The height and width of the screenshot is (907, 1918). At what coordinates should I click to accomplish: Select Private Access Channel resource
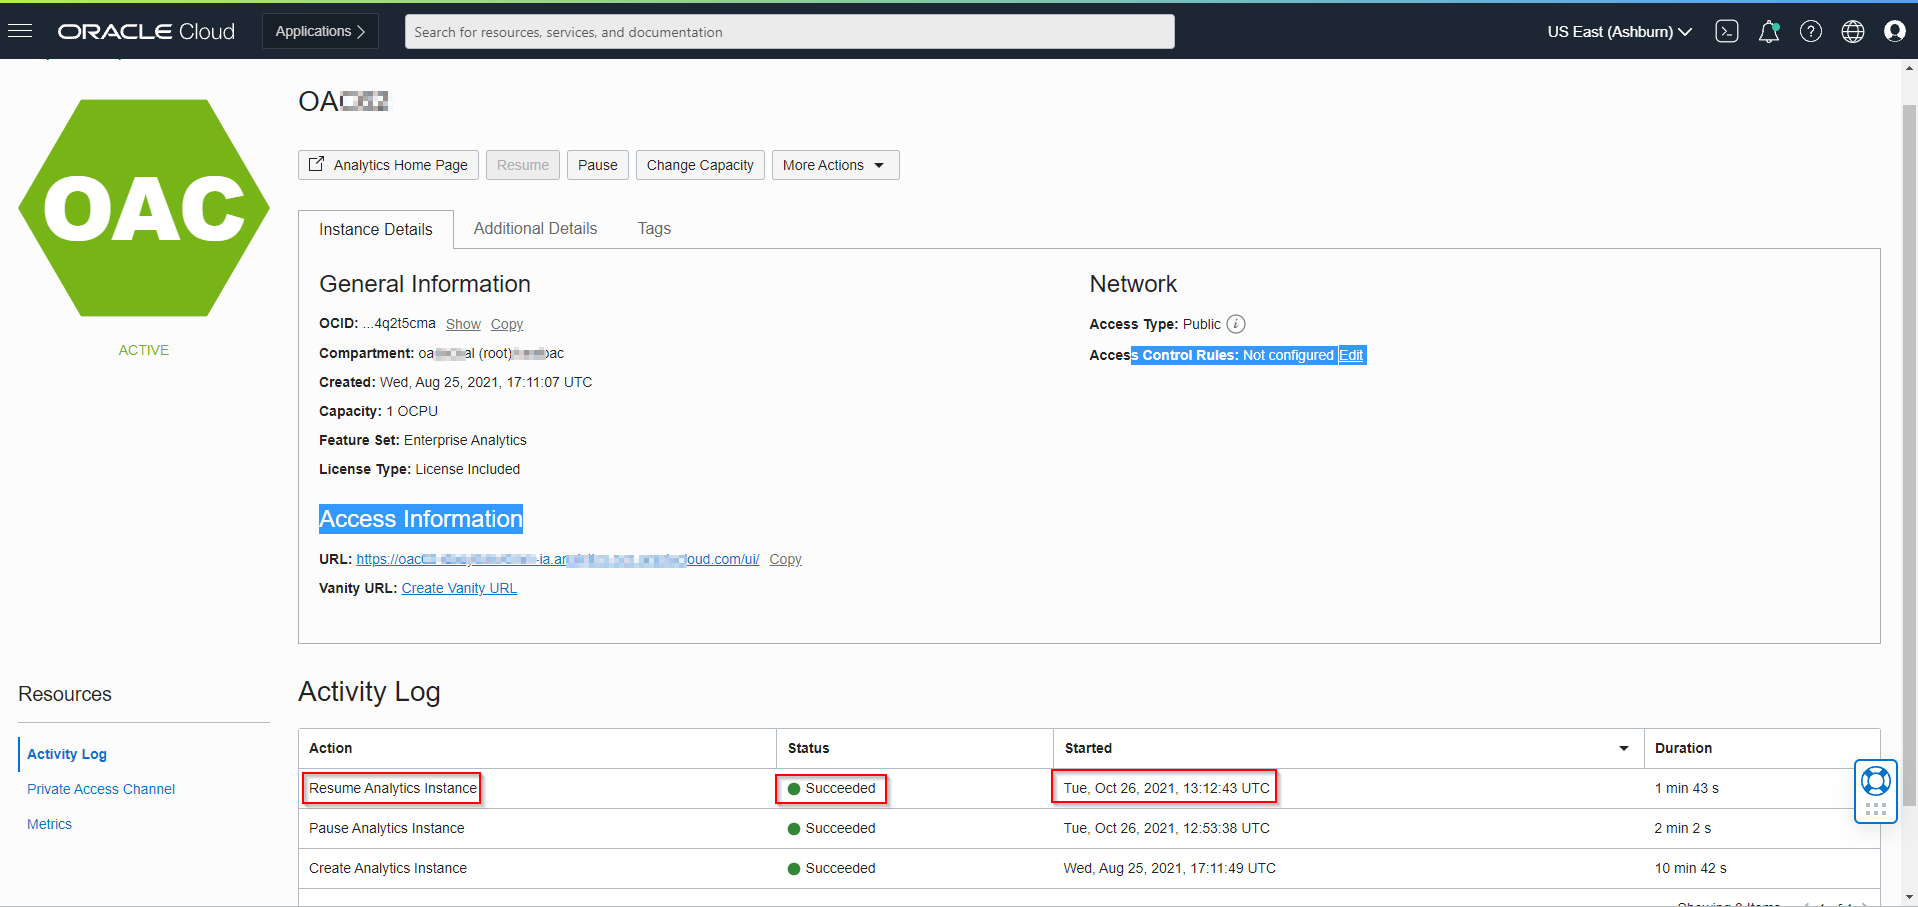(101, 789)
